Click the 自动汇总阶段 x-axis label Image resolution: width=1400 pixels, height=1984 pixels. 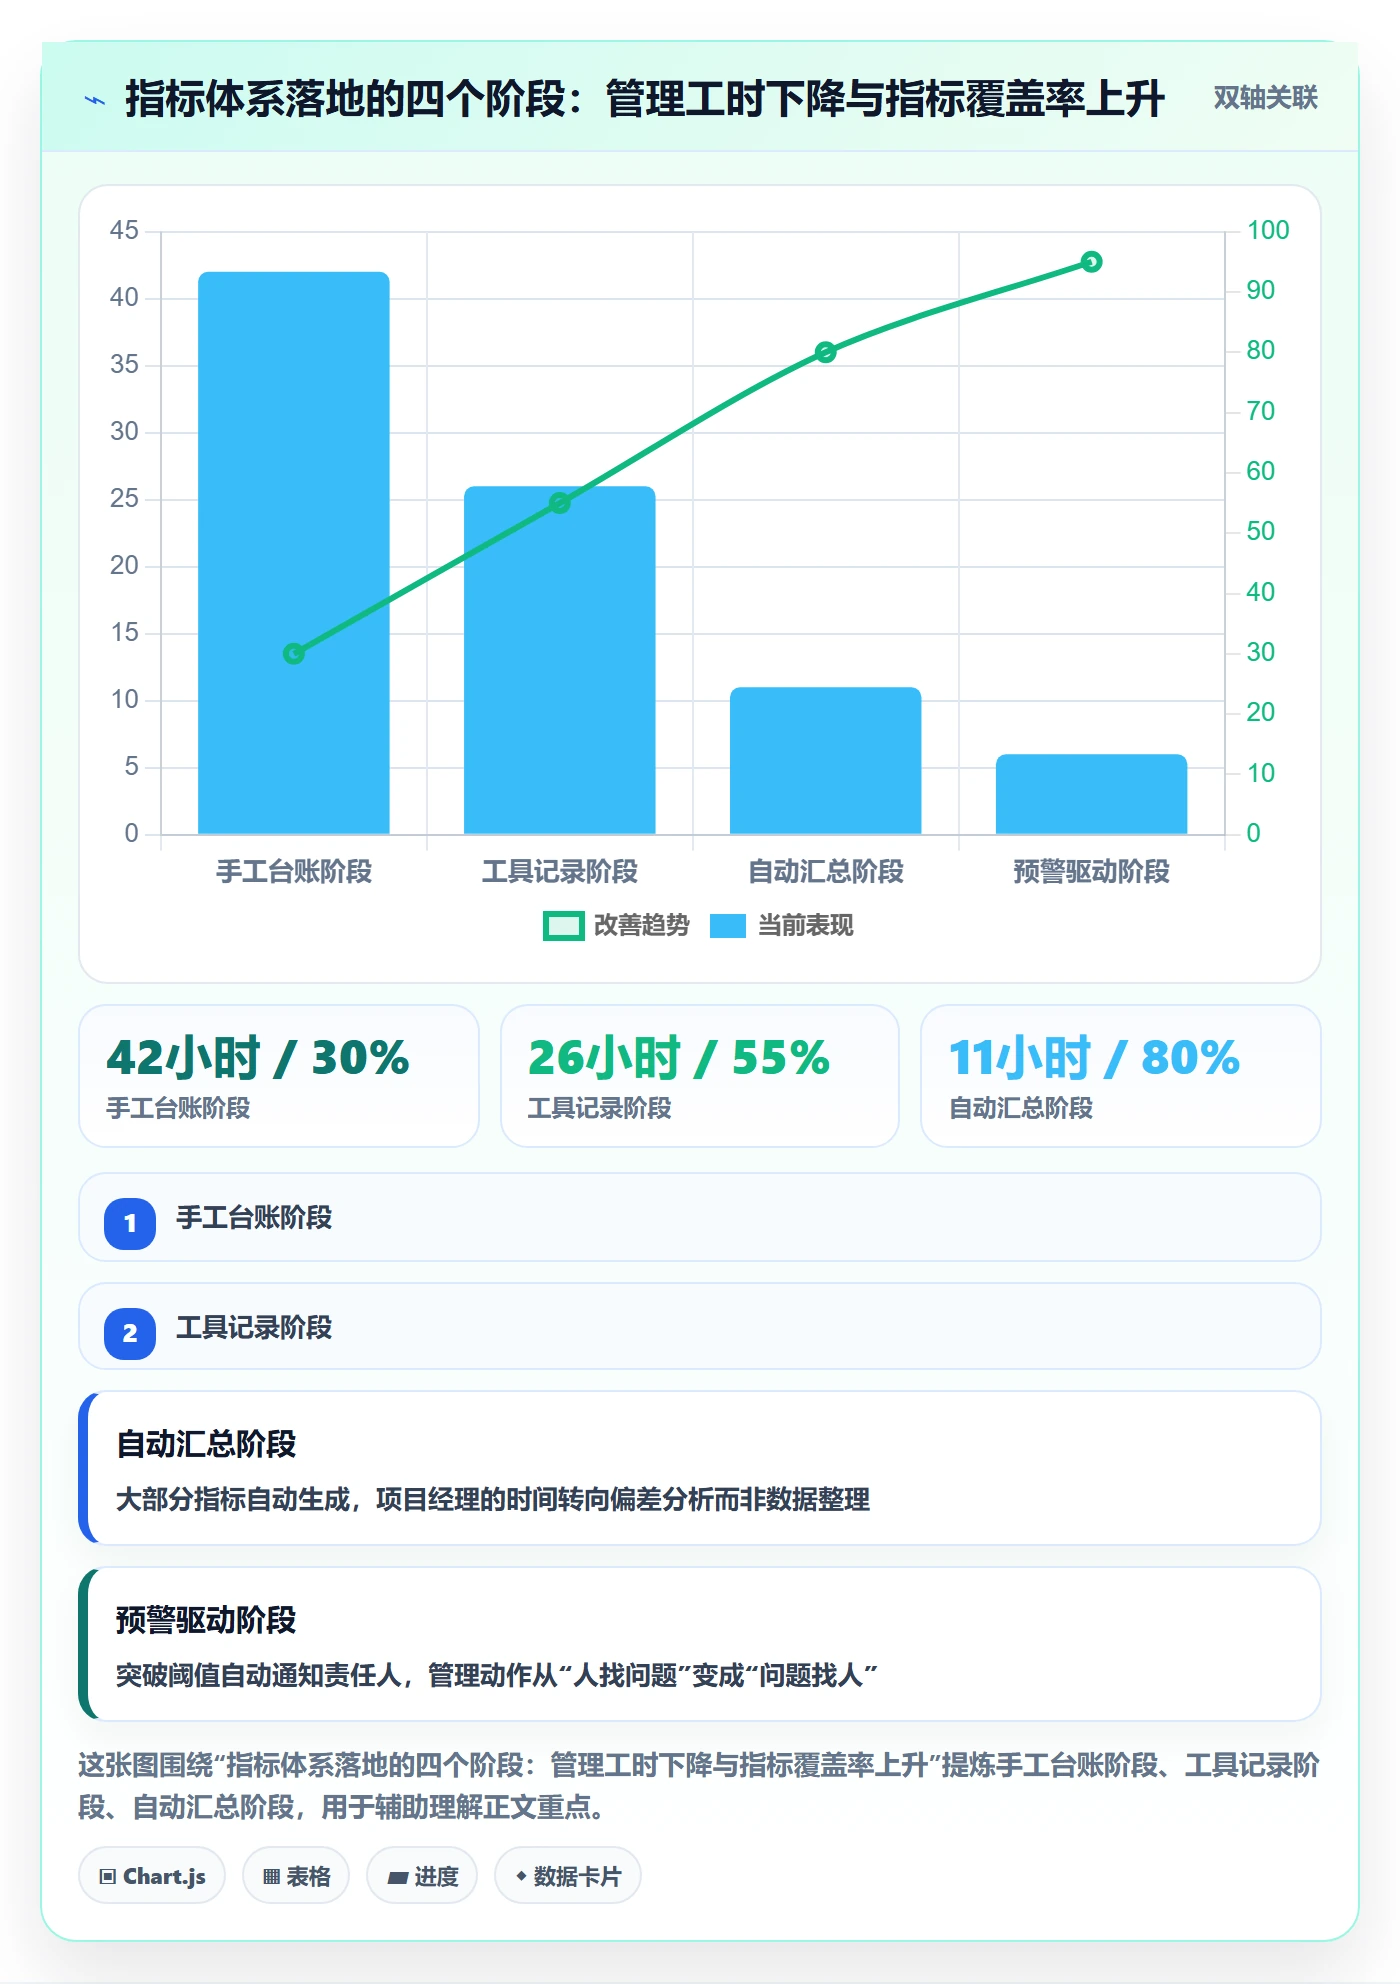click(826, 872)
